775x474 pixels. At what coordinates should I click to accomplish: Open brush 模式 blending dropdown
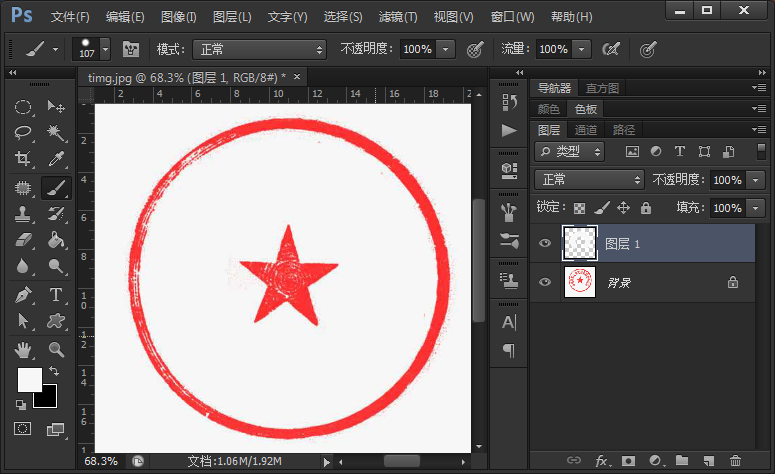(259, 49)
